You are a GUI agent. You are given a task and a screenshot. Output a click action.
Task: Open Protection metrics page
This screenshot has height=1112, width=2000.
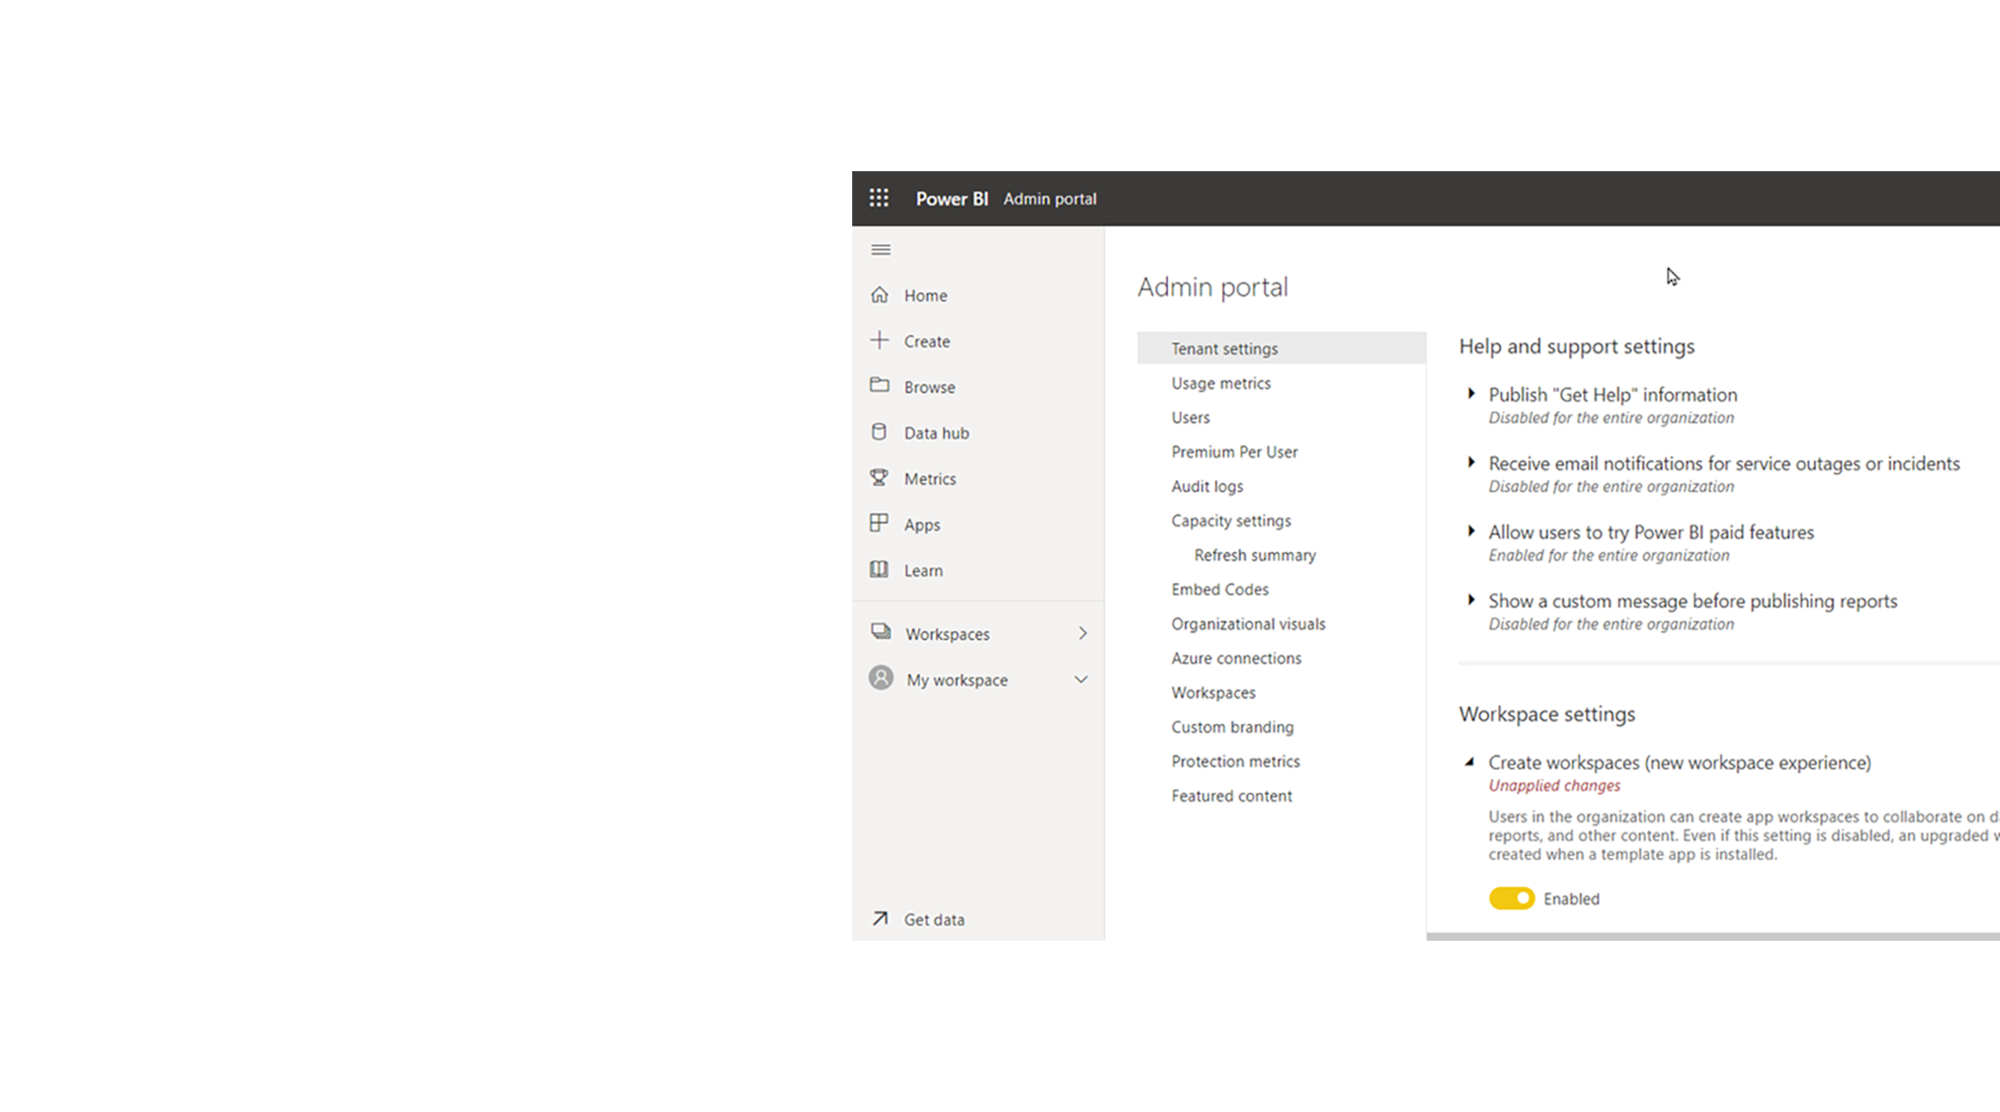pyautogui.click(x=1235, y=761)
